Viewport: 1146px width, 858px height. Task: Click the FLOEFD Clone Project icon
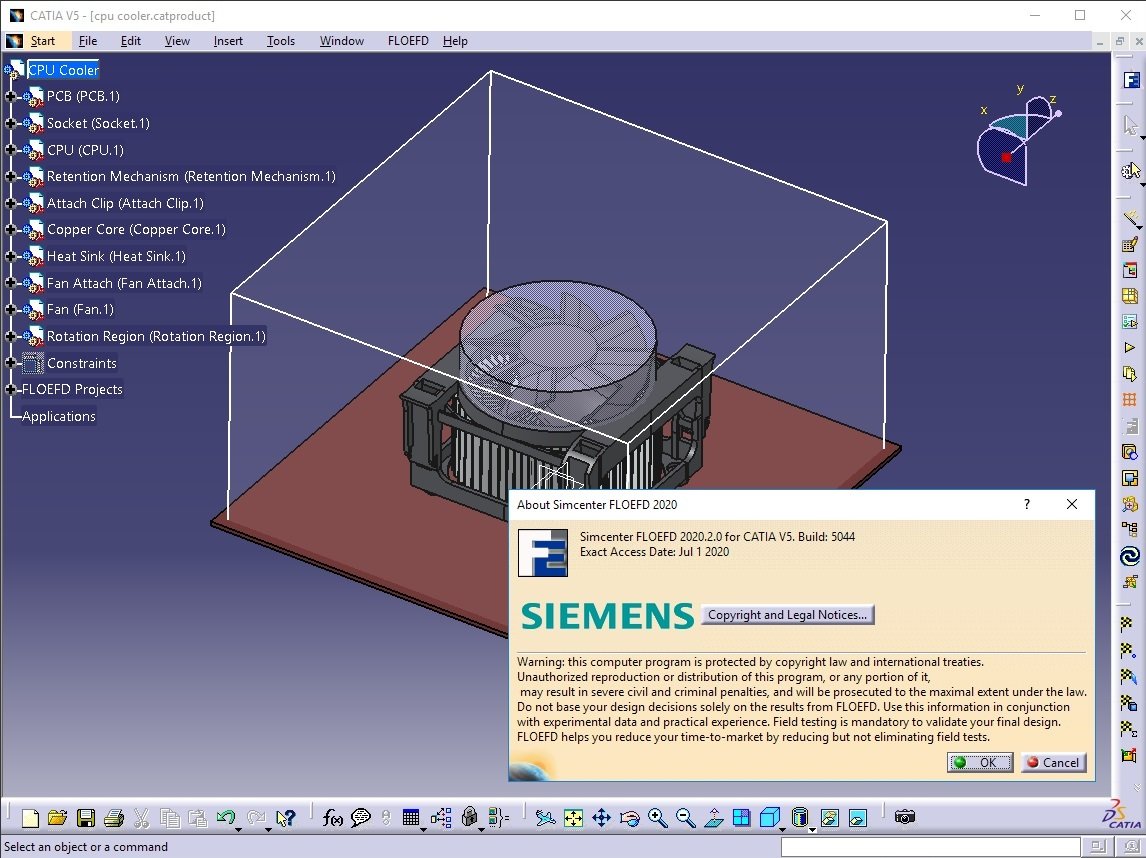pyautogui.click(x=1130, y=374)
